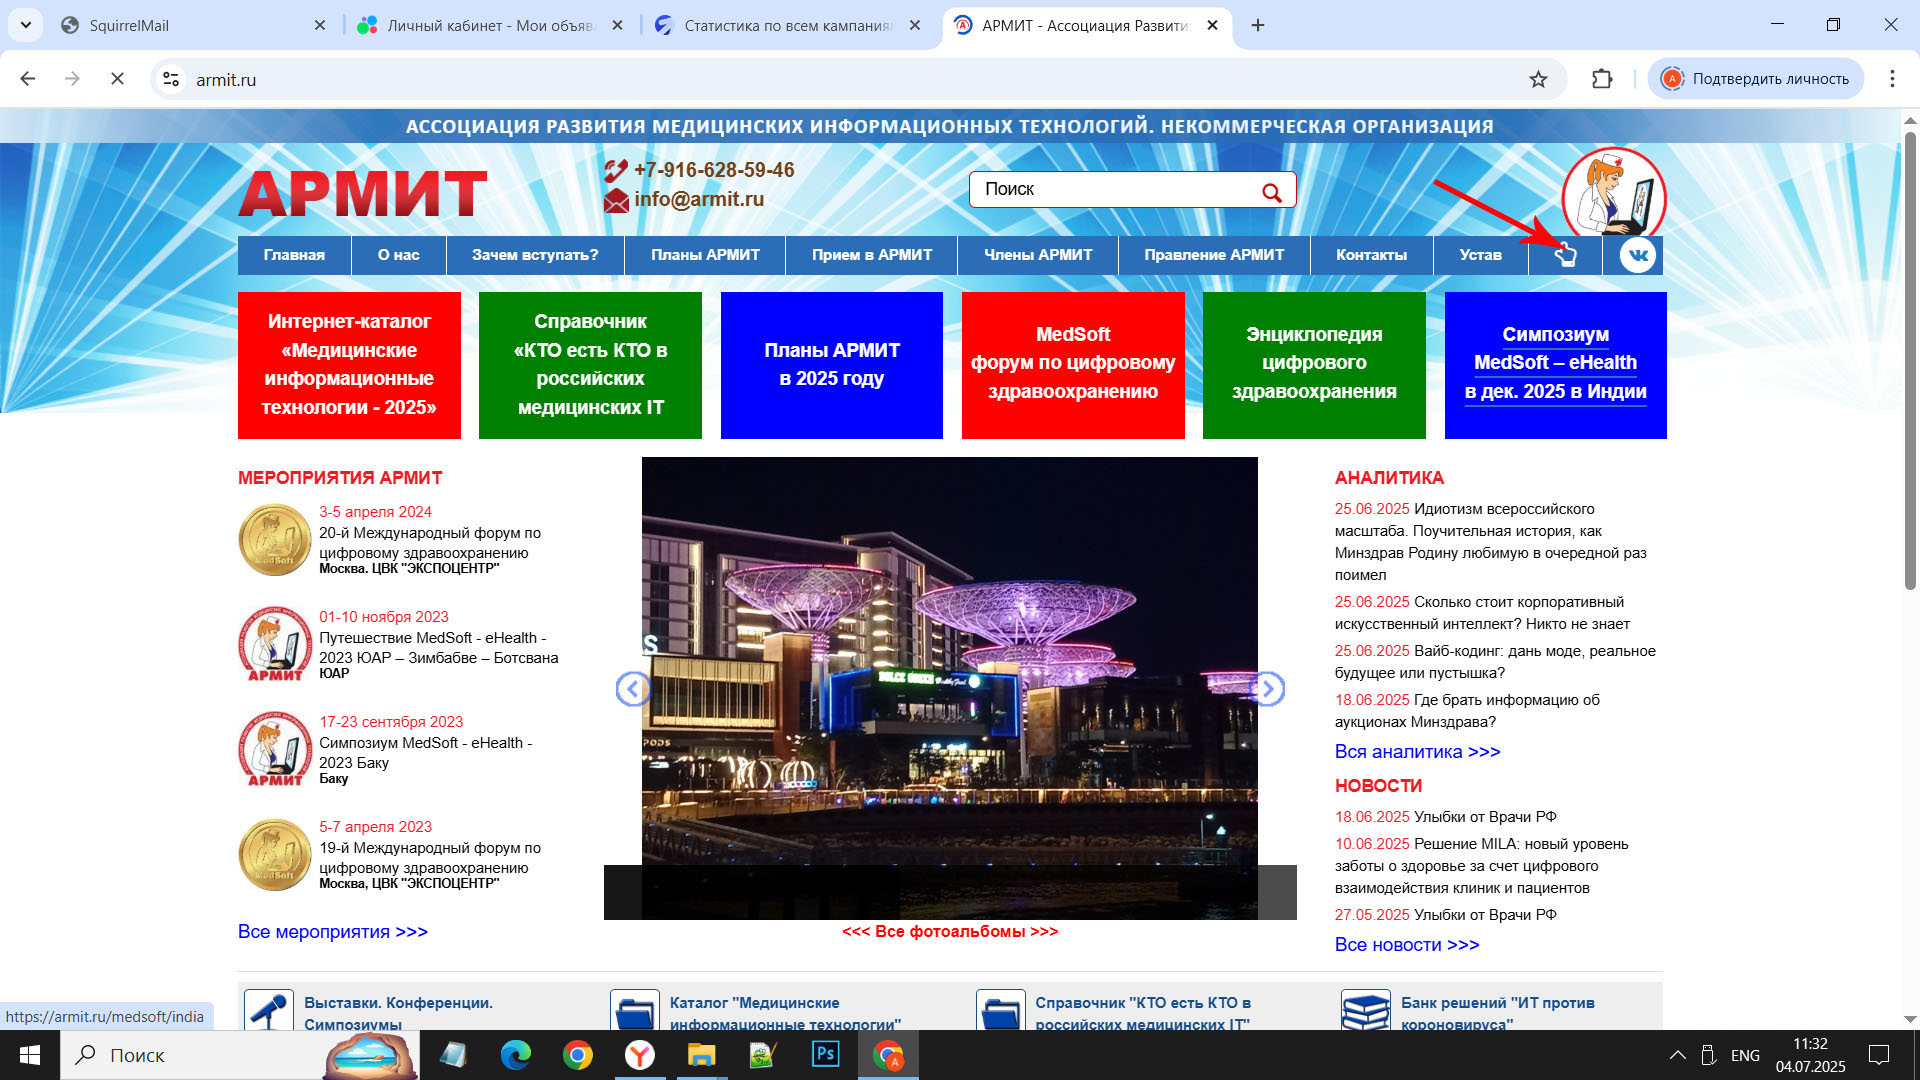
Task: Click the page vertical scrollbar thumb
Action: (1909, 360)
